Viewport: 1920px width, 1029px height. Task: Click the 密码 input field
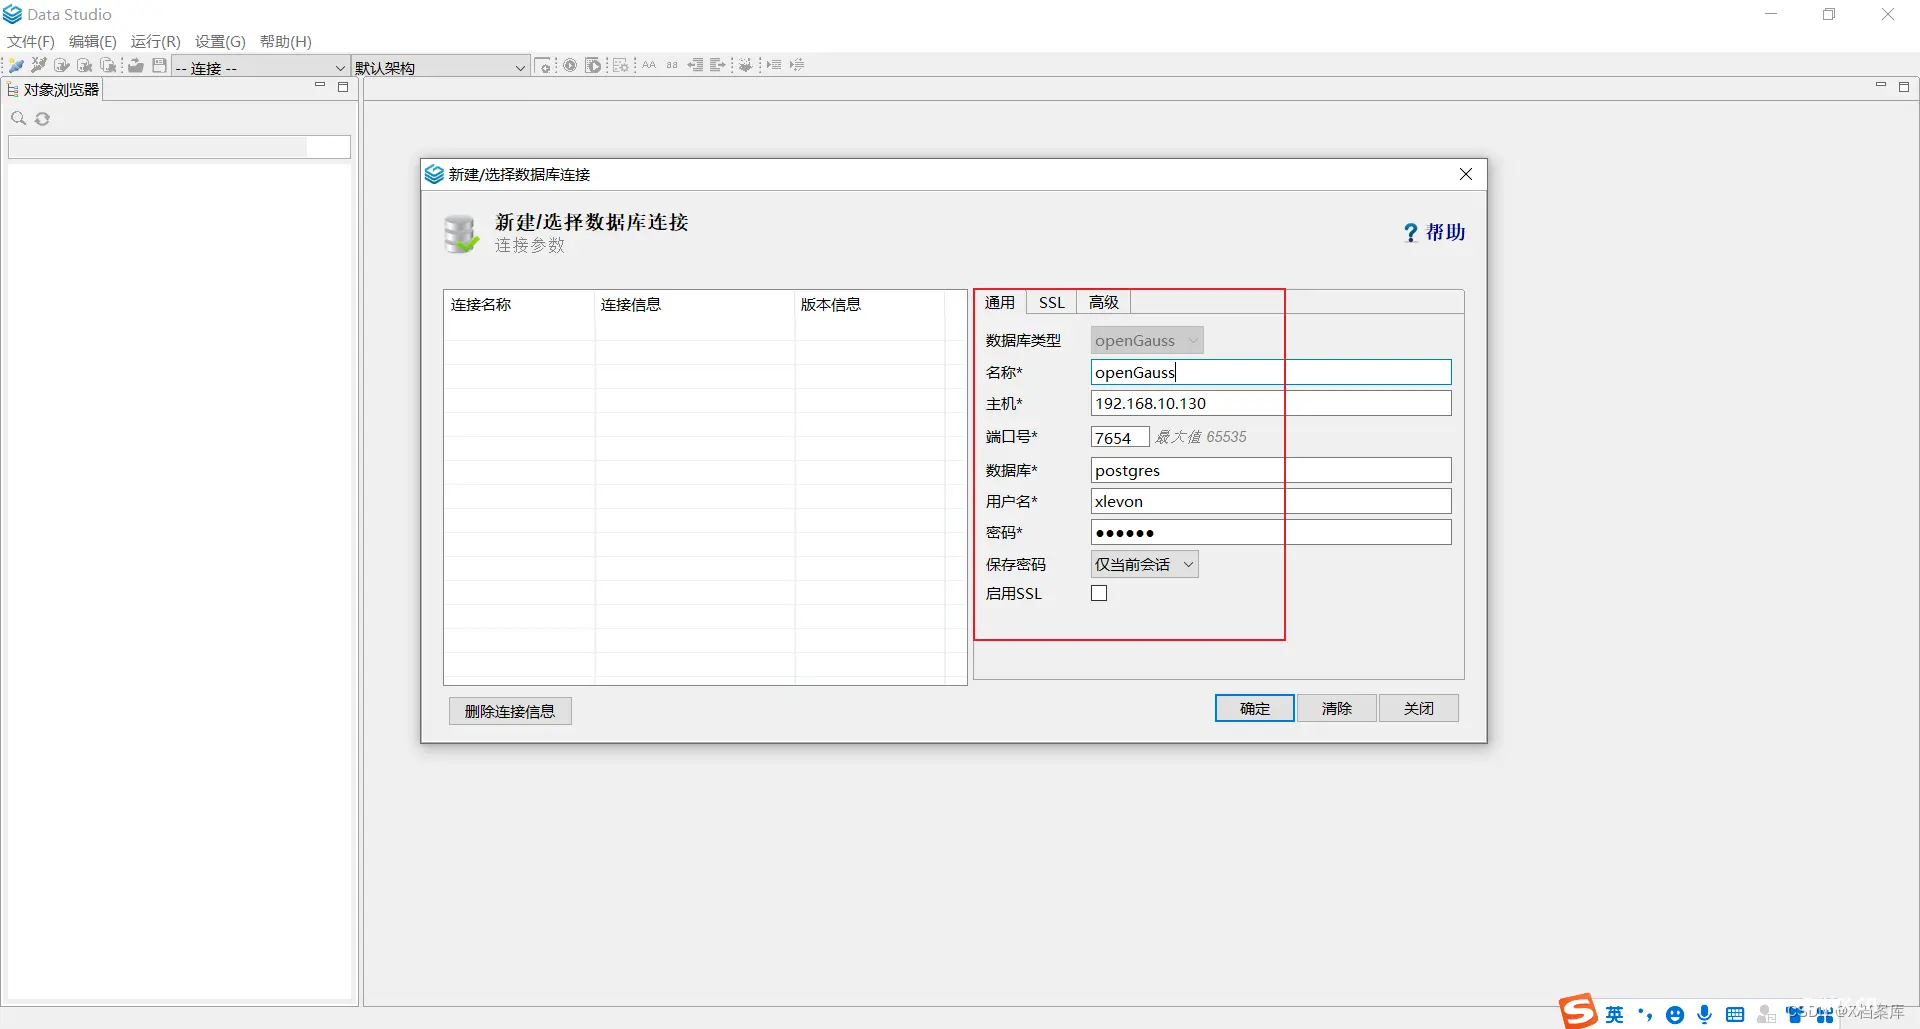pyautogui.click(x=1271, y=532)
